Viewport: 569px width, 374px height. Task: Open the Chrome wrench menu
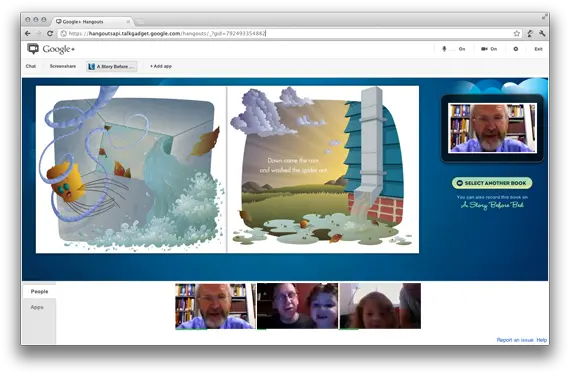pyautogui.click(x=542, y=33)
